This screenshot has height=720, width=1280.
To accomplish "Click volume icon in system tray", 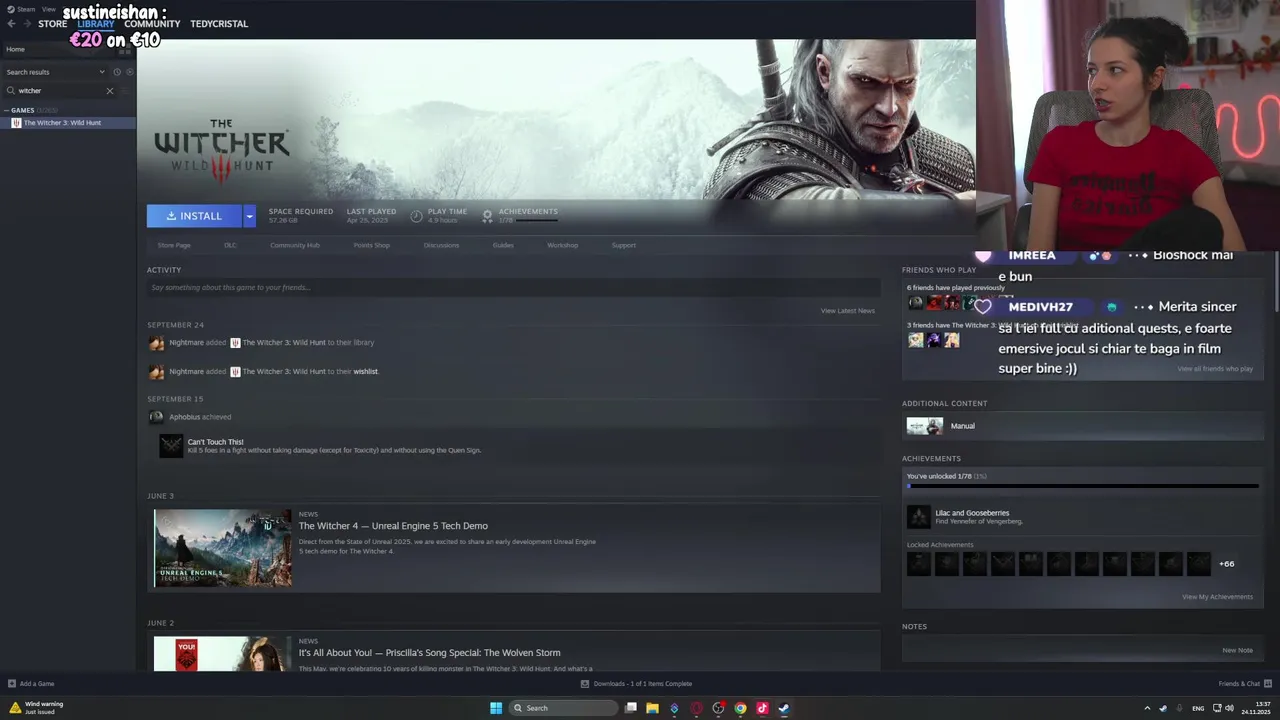I will pyautogui.click(x=1229, y=708).
